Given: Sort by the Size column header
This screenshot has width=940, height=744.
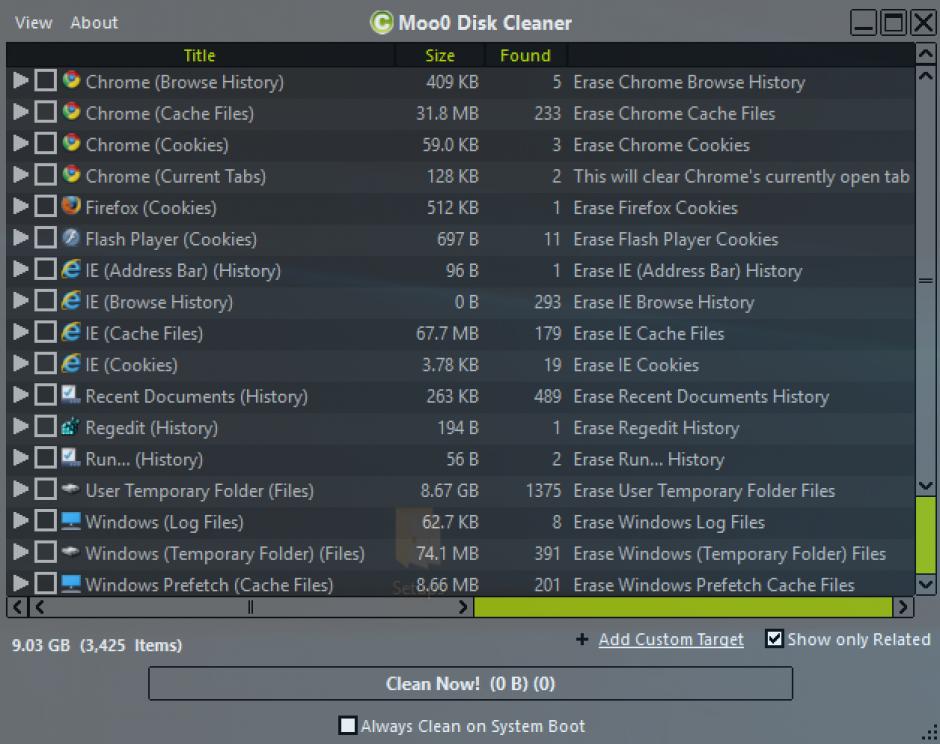Looking at the screenshot, I should coord(439,55).
